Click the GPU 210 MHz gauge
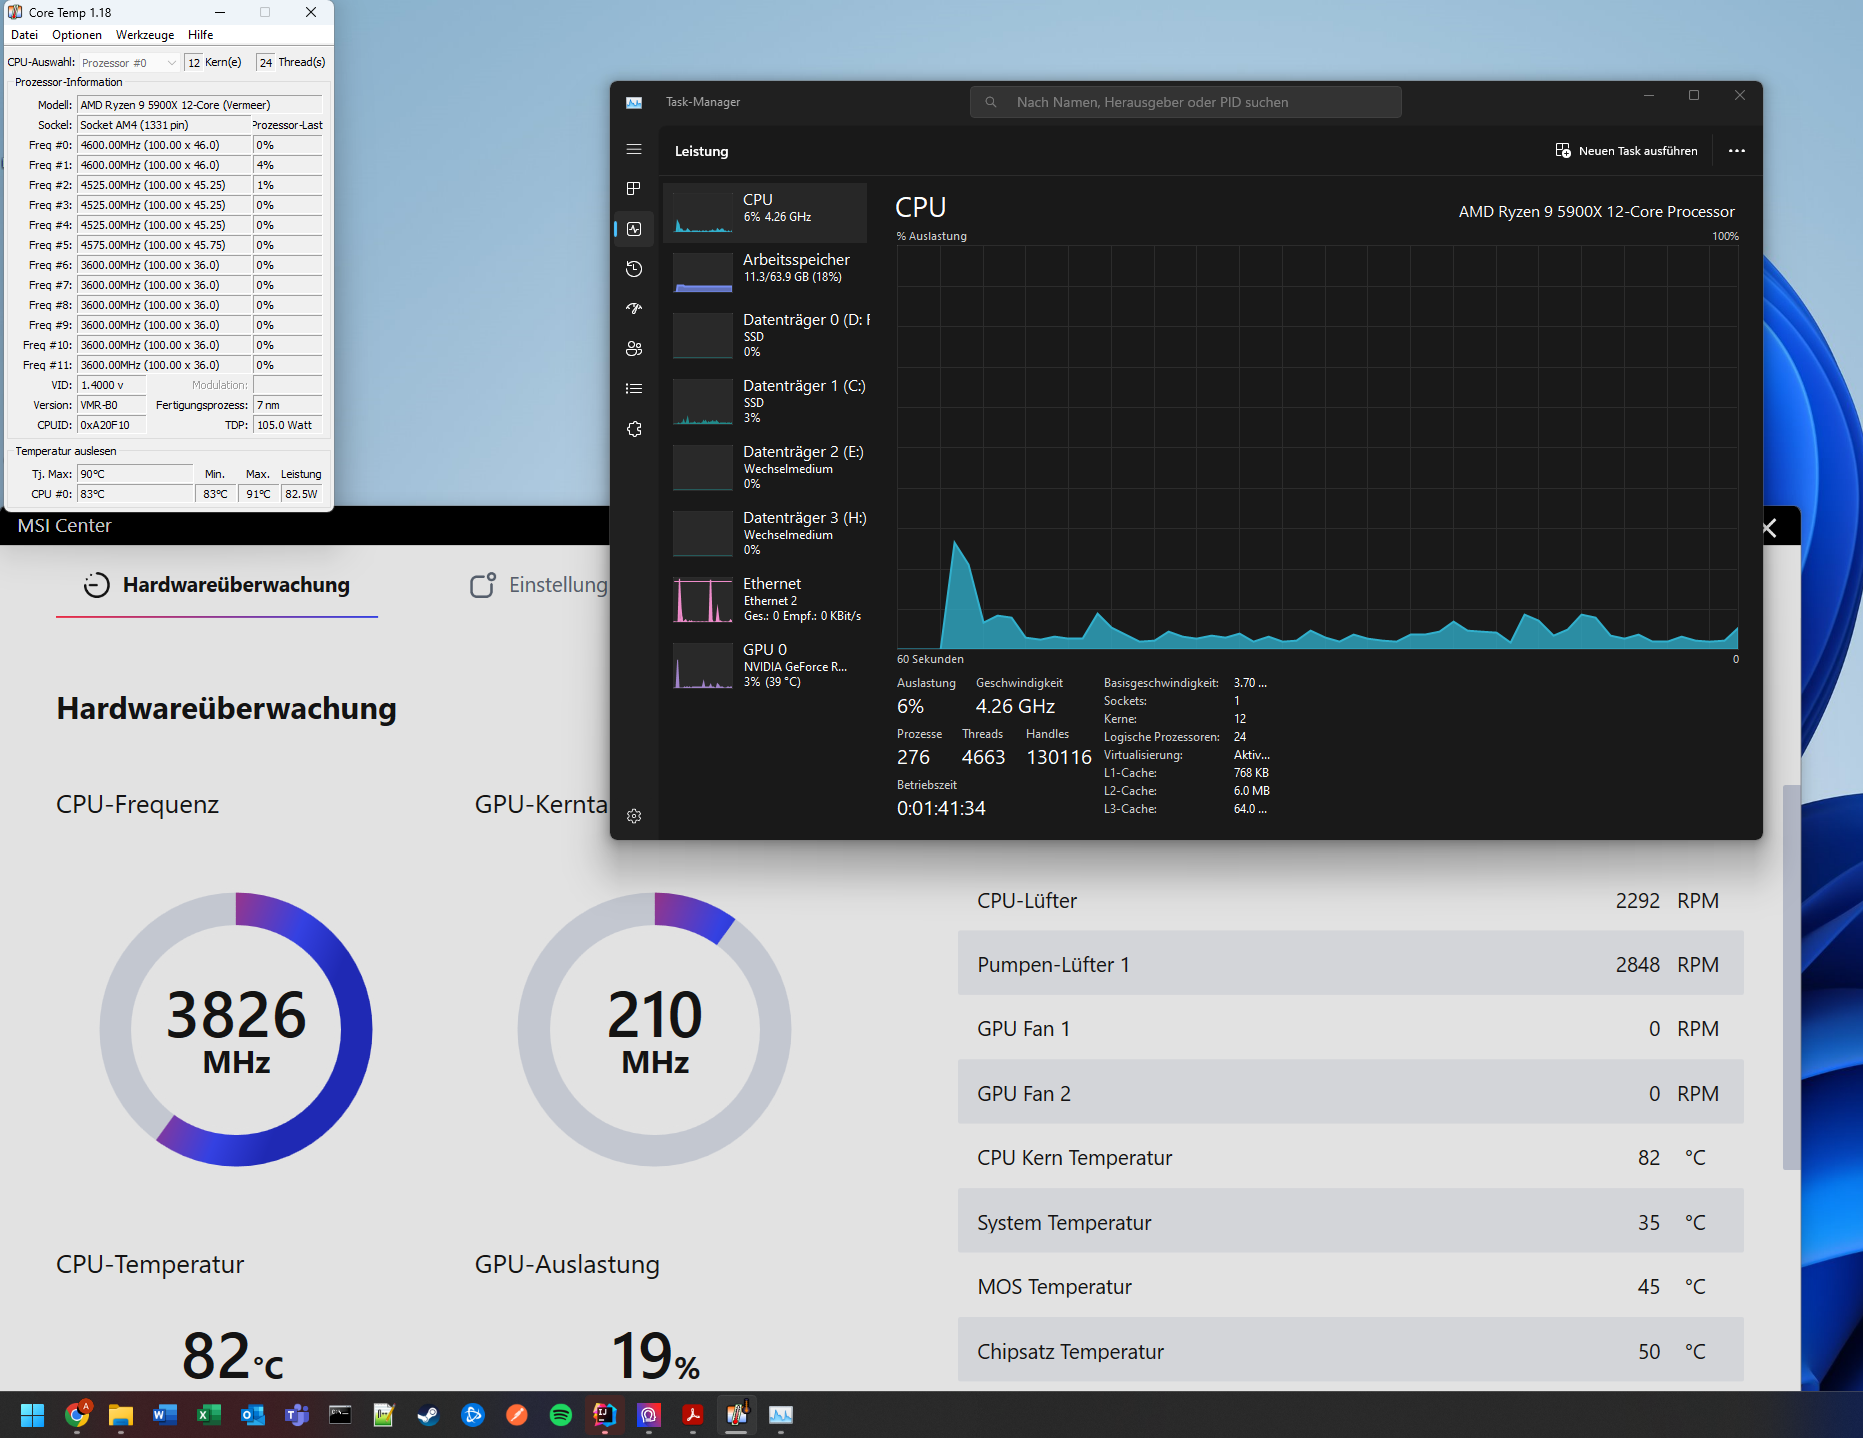This screenshot has height=1438, width=1863. 655,1029
